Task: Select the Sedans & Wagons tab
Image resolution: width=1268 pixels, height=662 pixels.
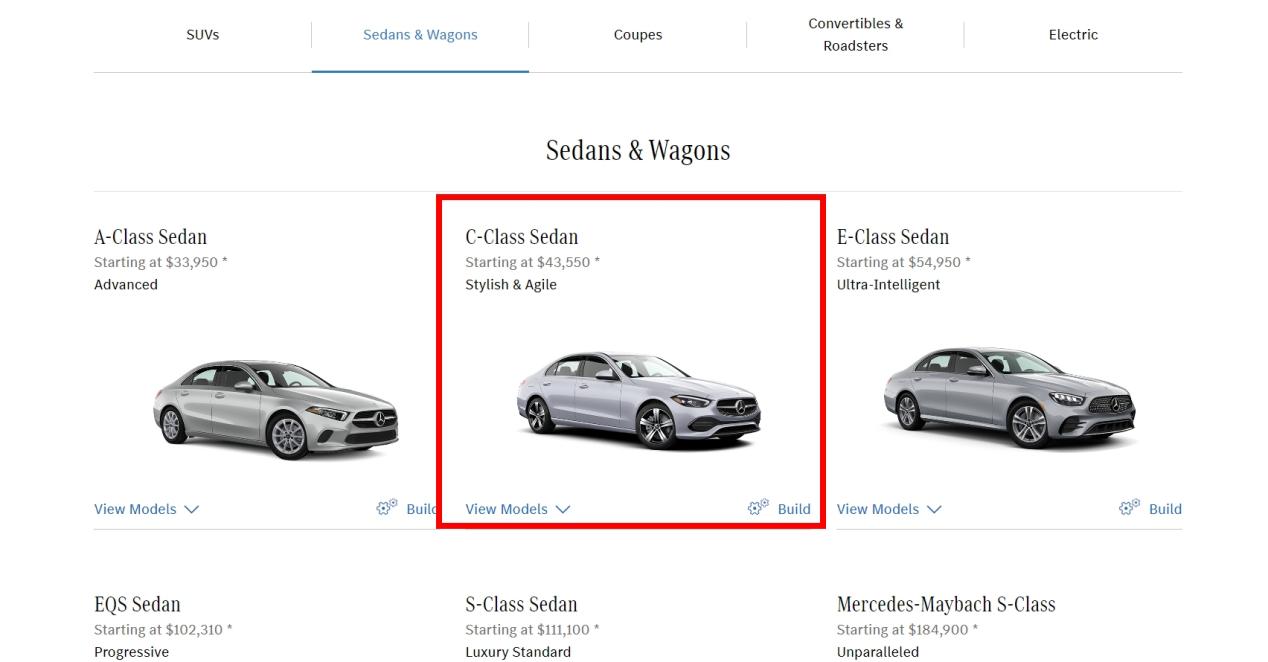Action: click(420, 34)
